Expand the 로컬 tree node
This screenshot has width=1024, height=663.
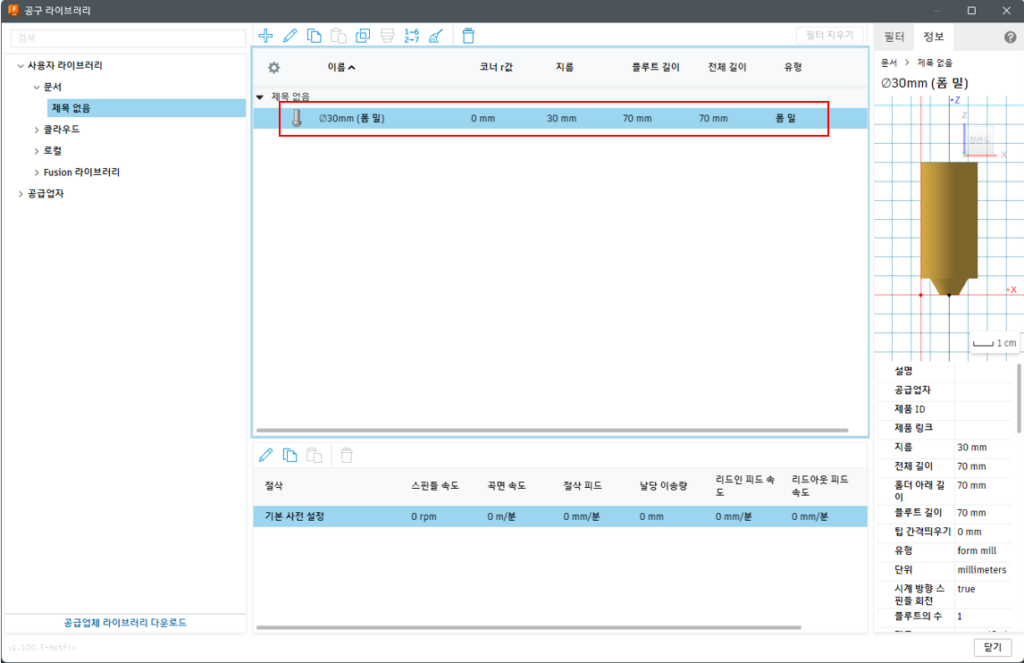[37, 151]
